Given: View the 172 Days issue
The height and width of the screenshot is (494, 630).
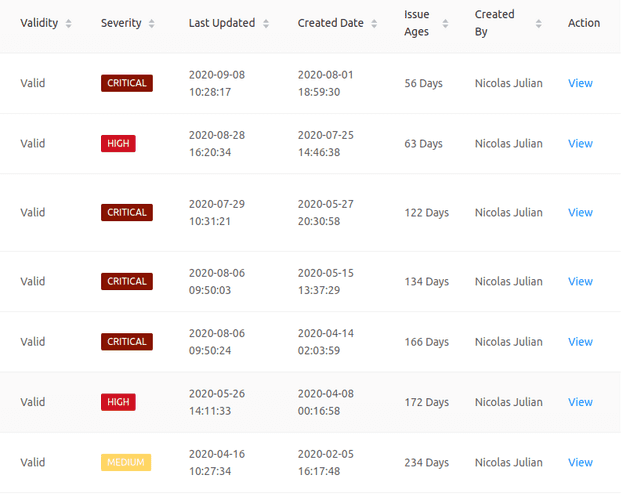Looking at the screenshot, I should click(580, 402).
